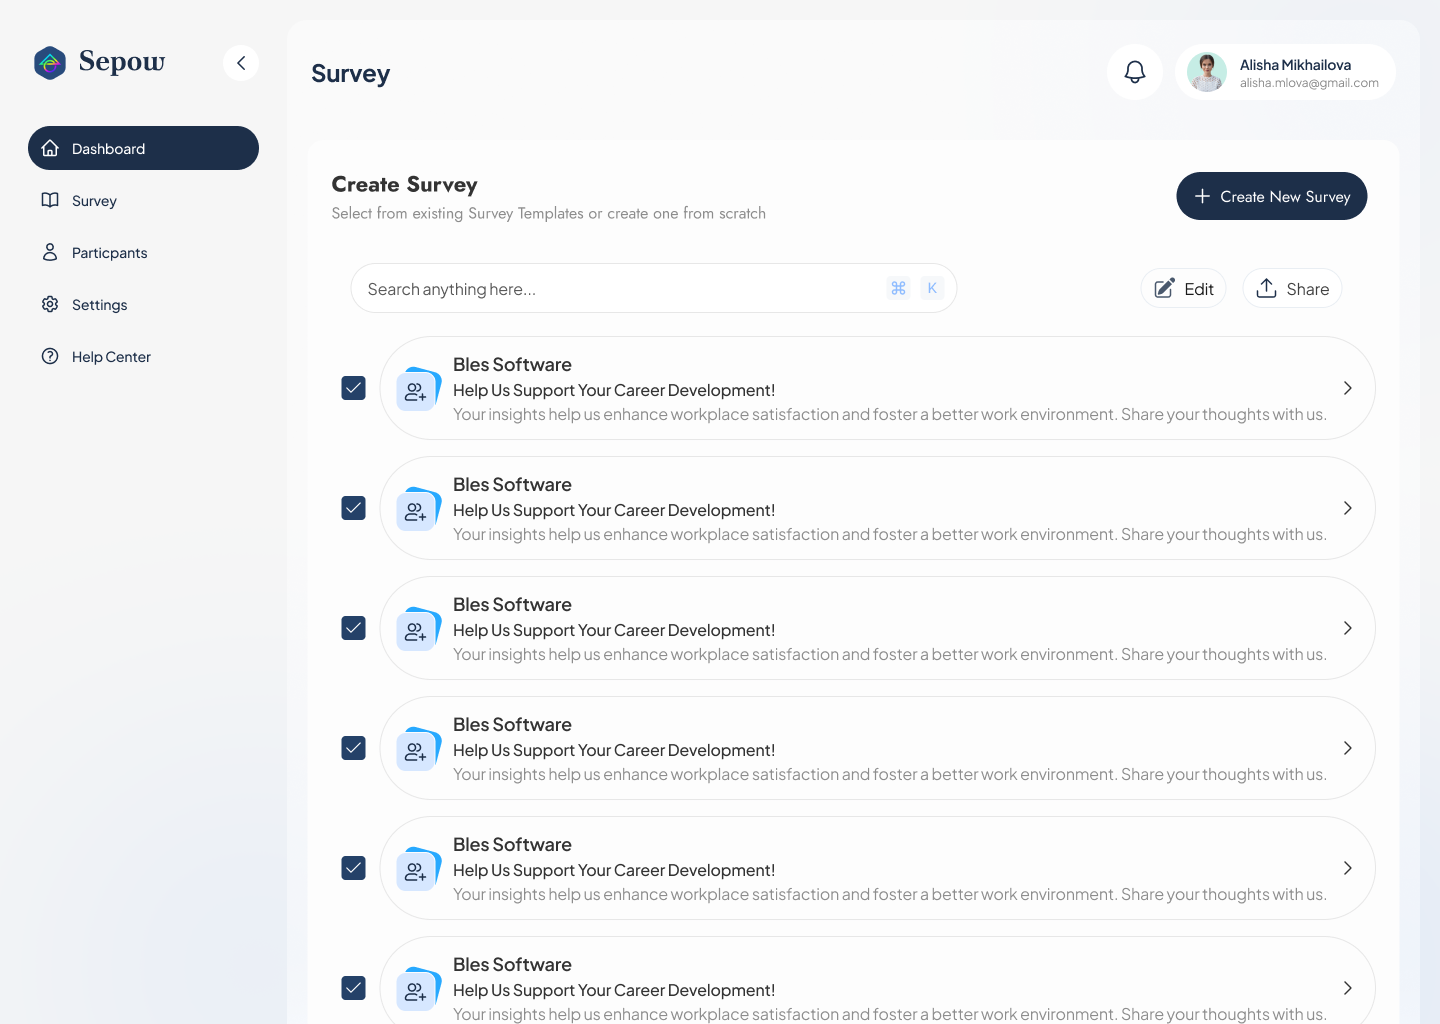This screenshot has height=1024, width=1440.
Task: Click the notification bell icon
Action: tap(1135, 72)
